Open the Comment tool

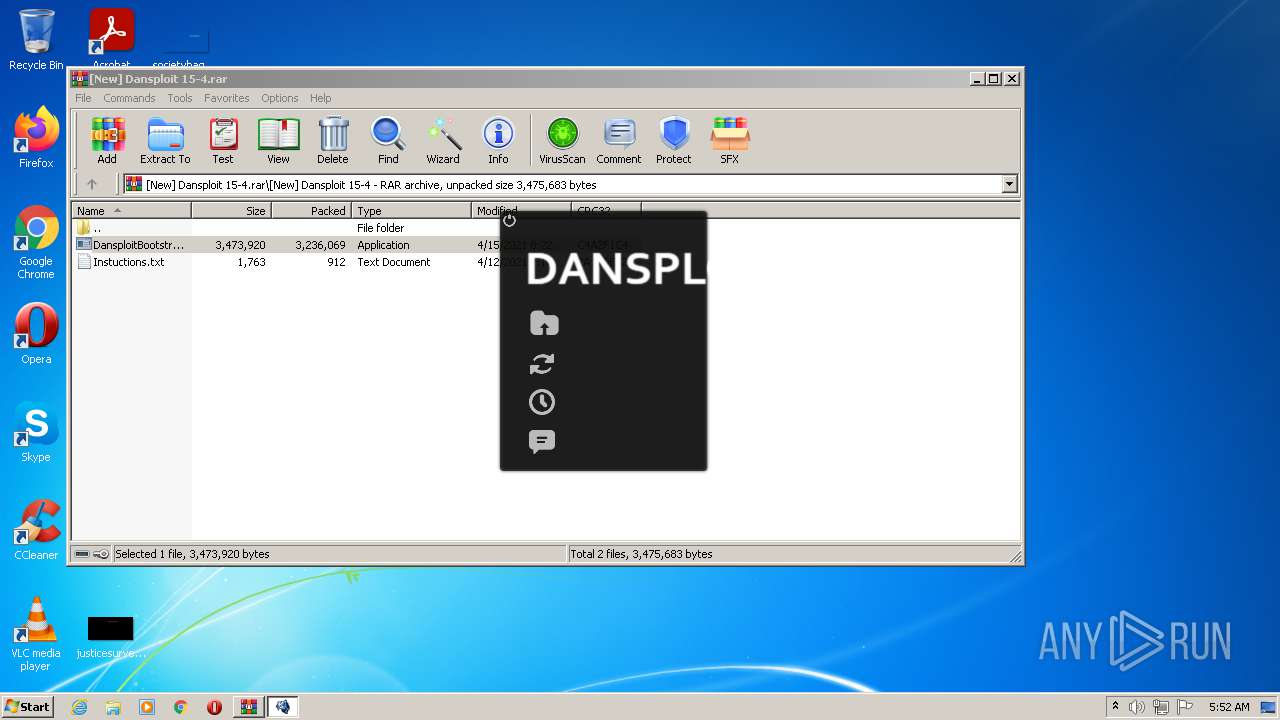pyautogui.click(x=619, y=140)
